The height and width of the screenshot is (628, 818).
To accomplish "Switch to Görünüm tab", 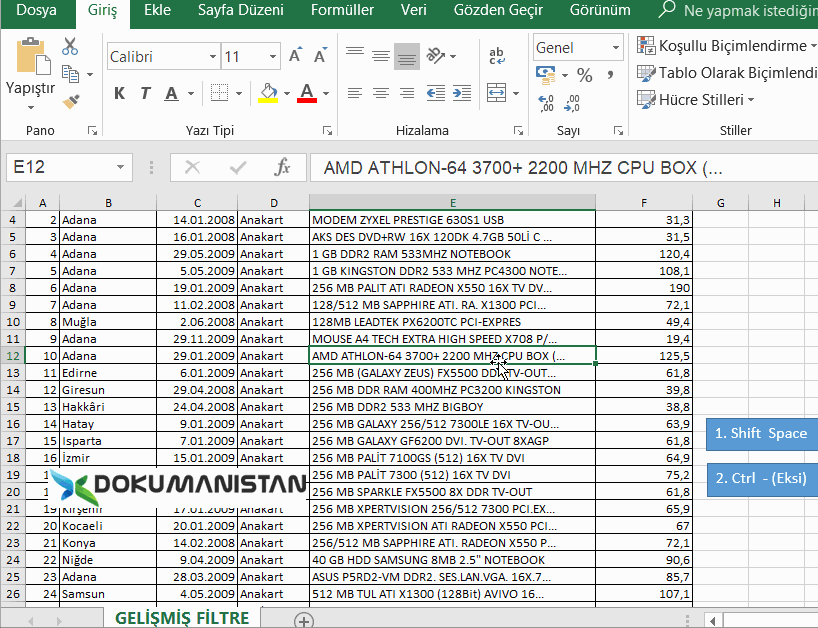I will click(600, 10).
